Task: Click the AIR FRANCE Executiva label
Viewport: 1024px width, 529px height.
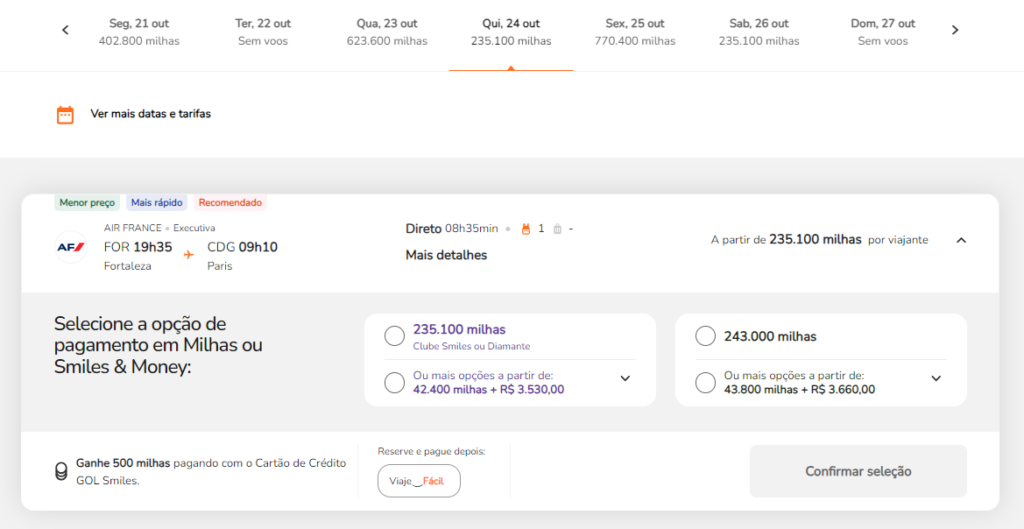Action: pos(159,228)
